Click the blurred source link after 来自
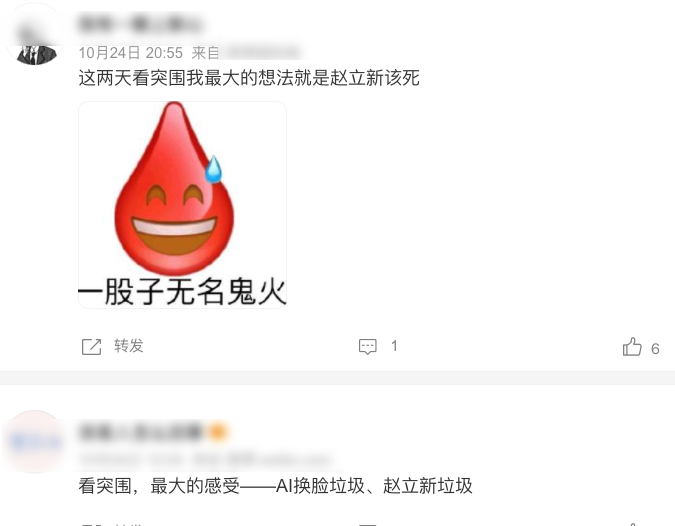 (x=263, y=53)
